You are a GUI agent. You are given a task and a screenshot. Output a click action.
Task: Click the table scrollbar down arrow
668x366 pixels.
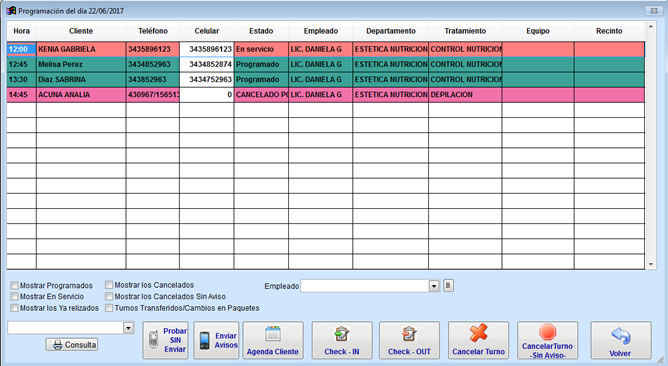(x=651, y=265)
